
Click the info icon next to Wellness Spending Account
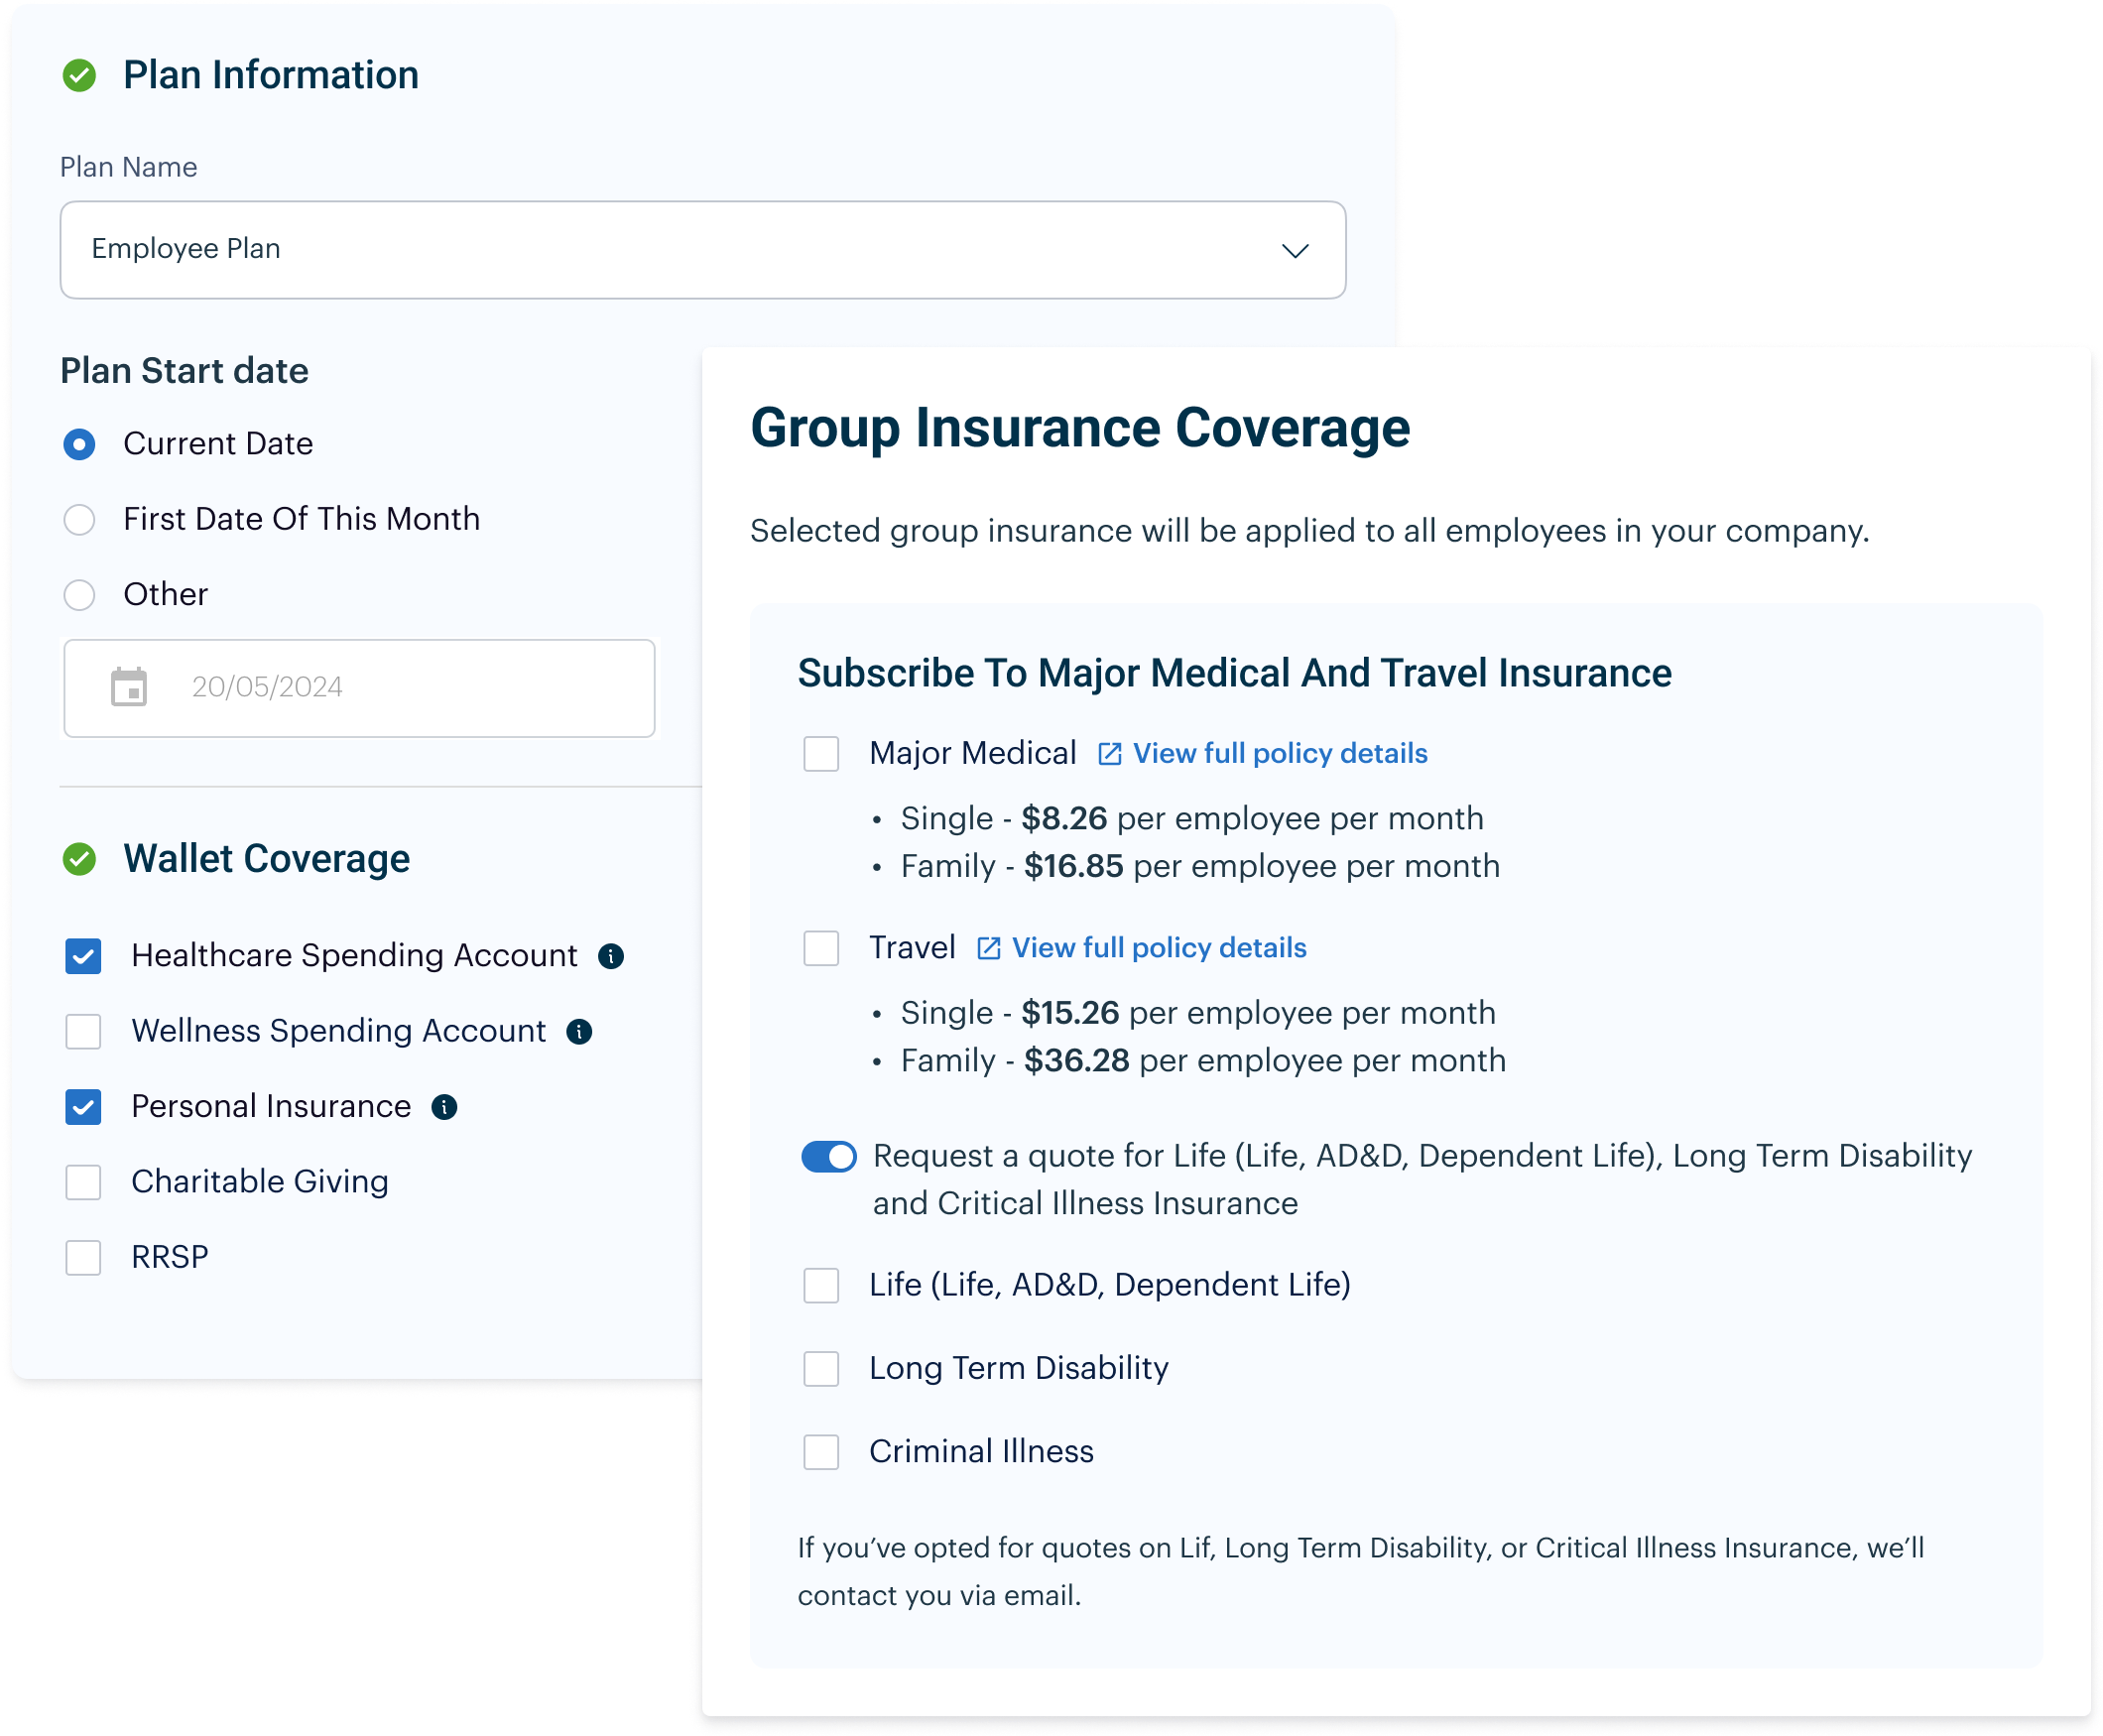pyautogui.click(x=579, y=1031)
